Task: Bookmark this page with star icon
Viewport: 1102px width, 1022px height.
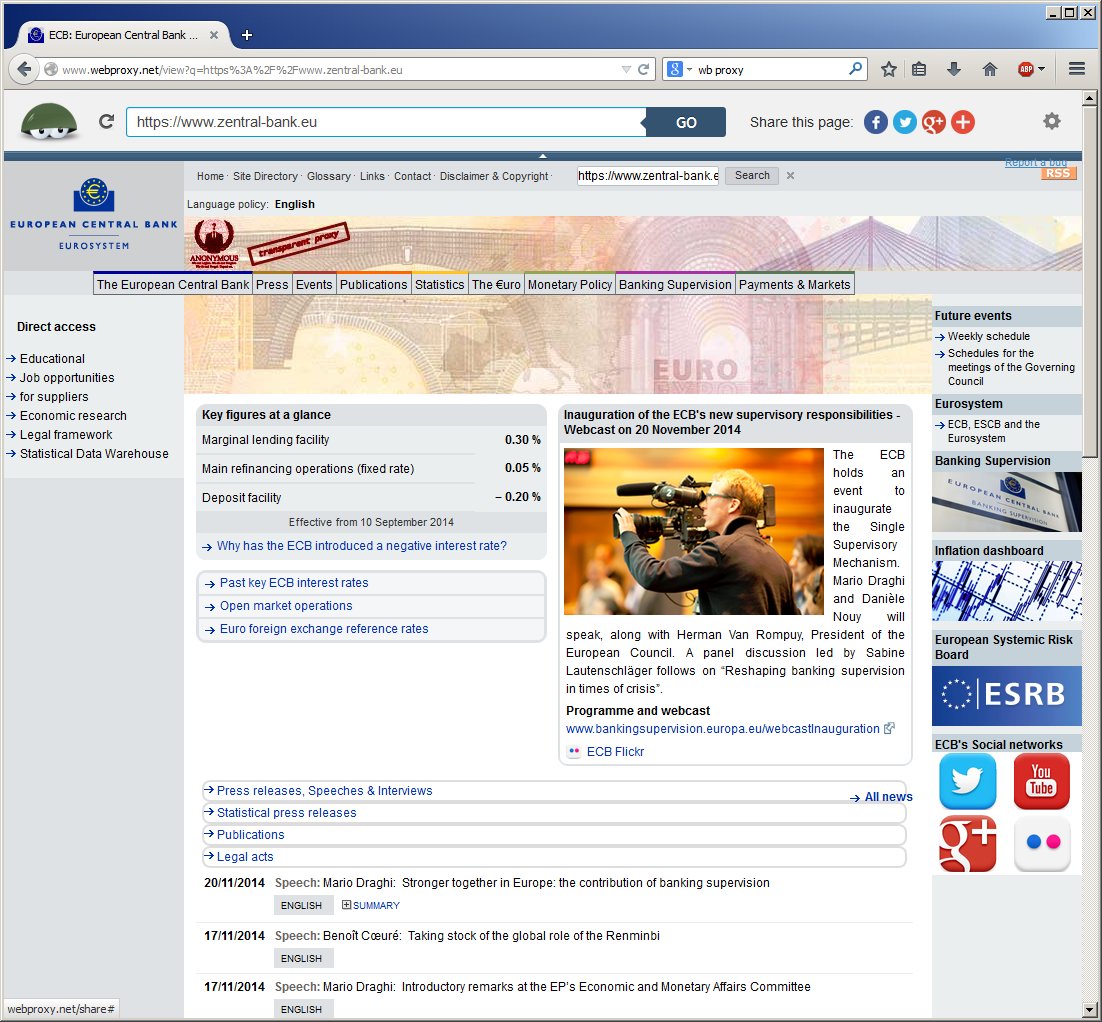Action: pos(888,70)
